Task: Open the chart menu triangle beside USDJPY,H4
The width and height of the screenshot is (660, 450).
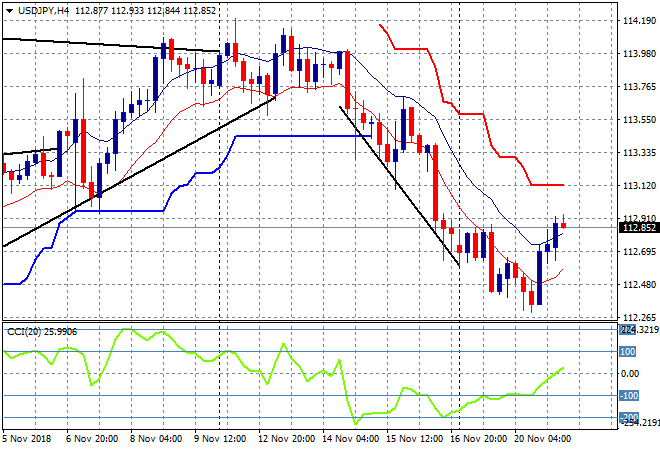Action: point(9,11)
